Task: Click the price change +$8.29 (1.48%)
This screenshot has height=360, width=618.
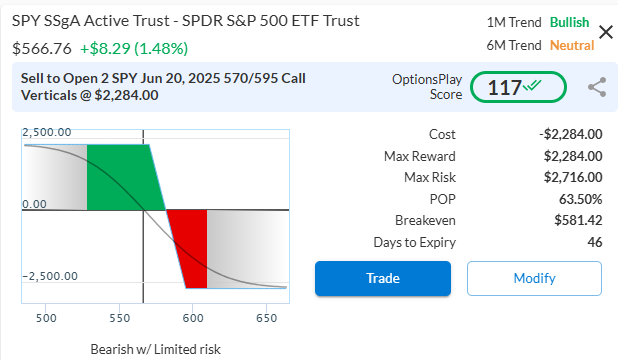Action: coord(134,48)
